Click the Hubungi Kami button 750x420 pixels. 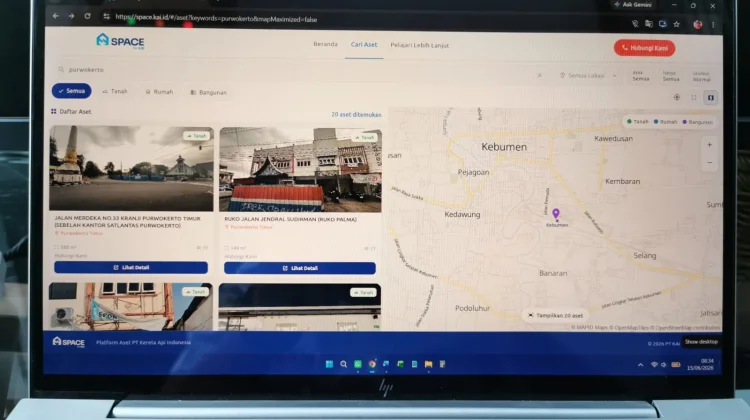[x=644, y=48]
